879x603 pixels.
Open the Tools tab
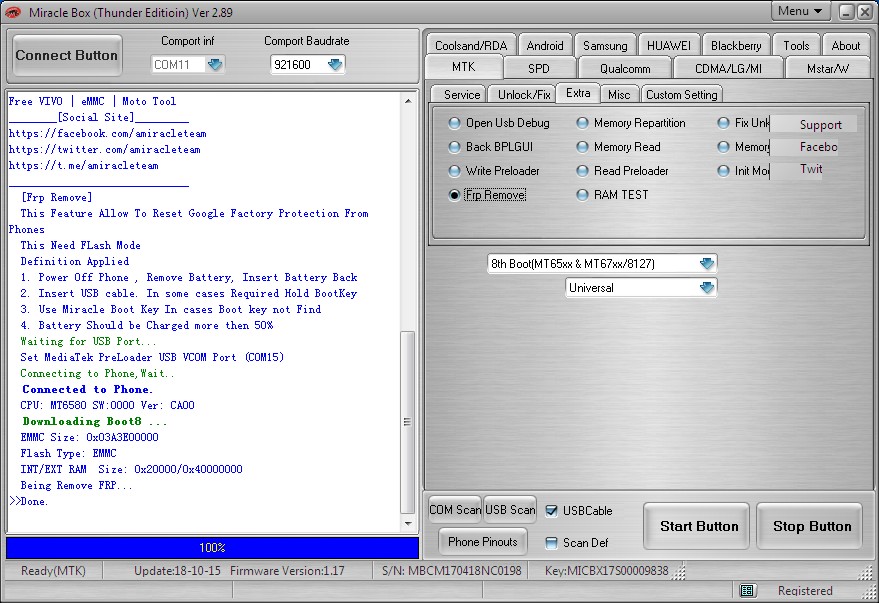(796, 45)
